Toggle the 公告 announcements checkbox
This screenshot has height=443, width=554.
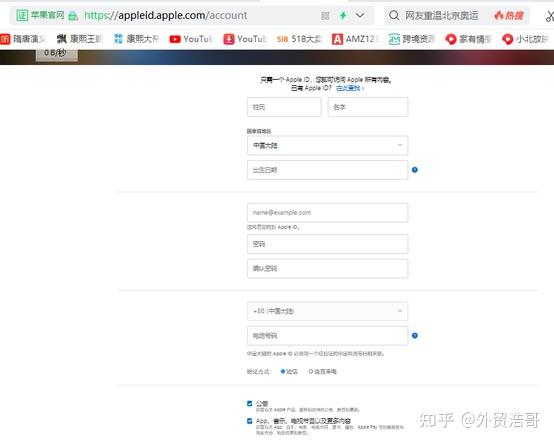(250, 403)
